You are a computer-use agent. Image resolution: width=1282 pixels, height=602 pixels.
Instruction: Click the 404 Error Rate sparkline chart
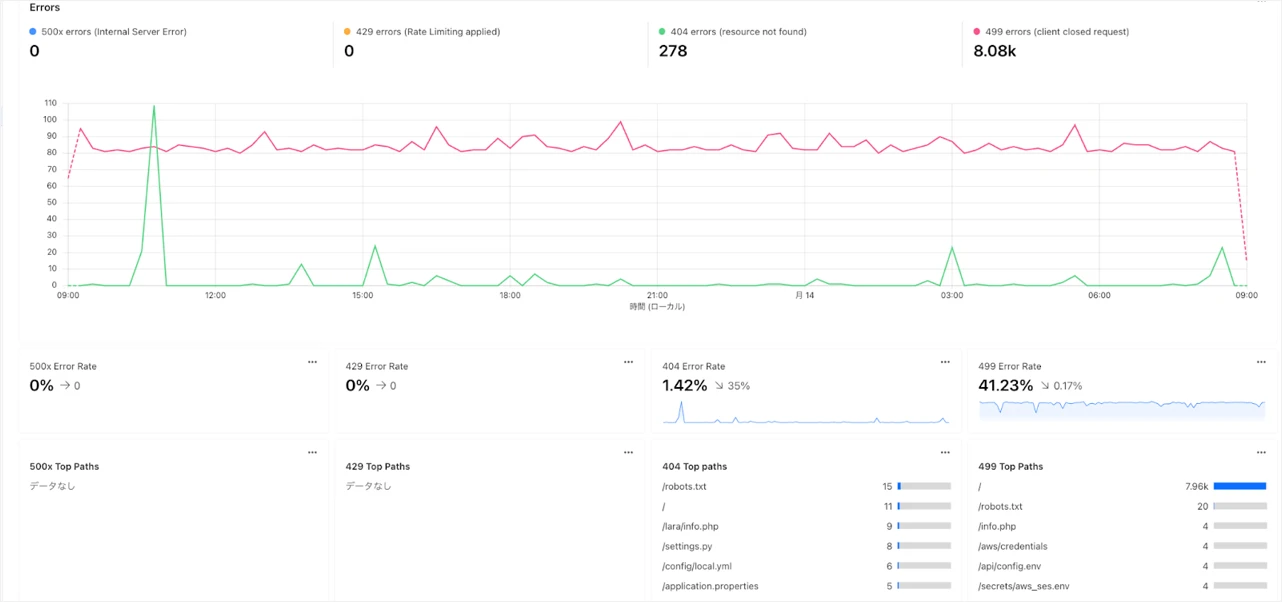805,414
